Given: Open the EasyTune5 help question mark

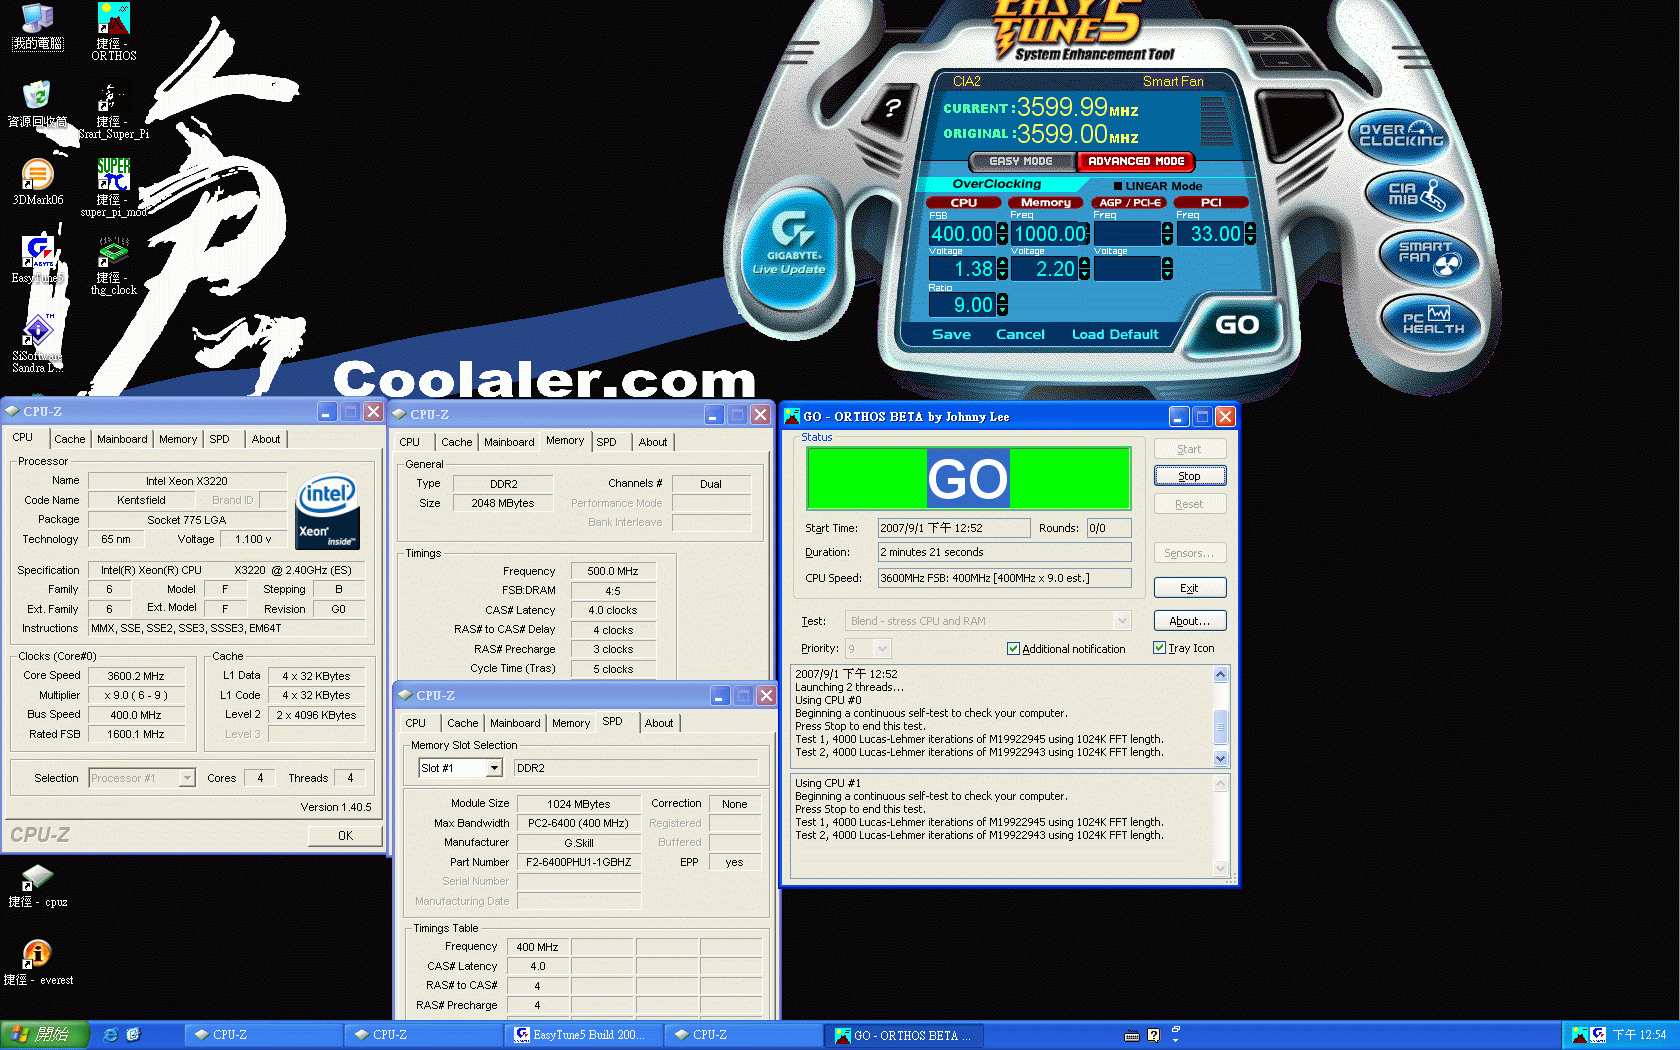Looking at the screenshot, I should [892, 107].
